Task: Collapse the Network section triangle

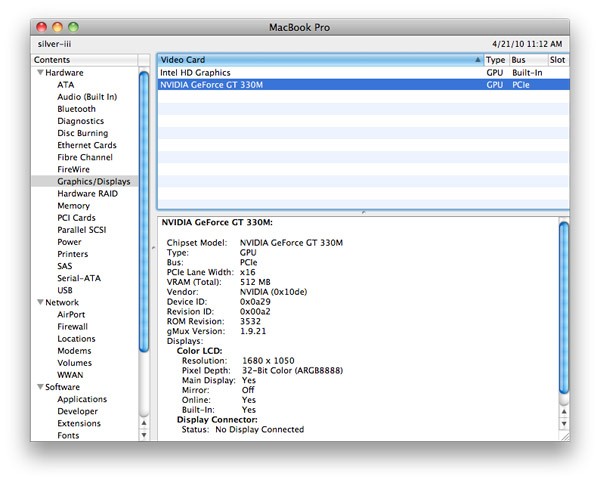Action: coord(40,302)
